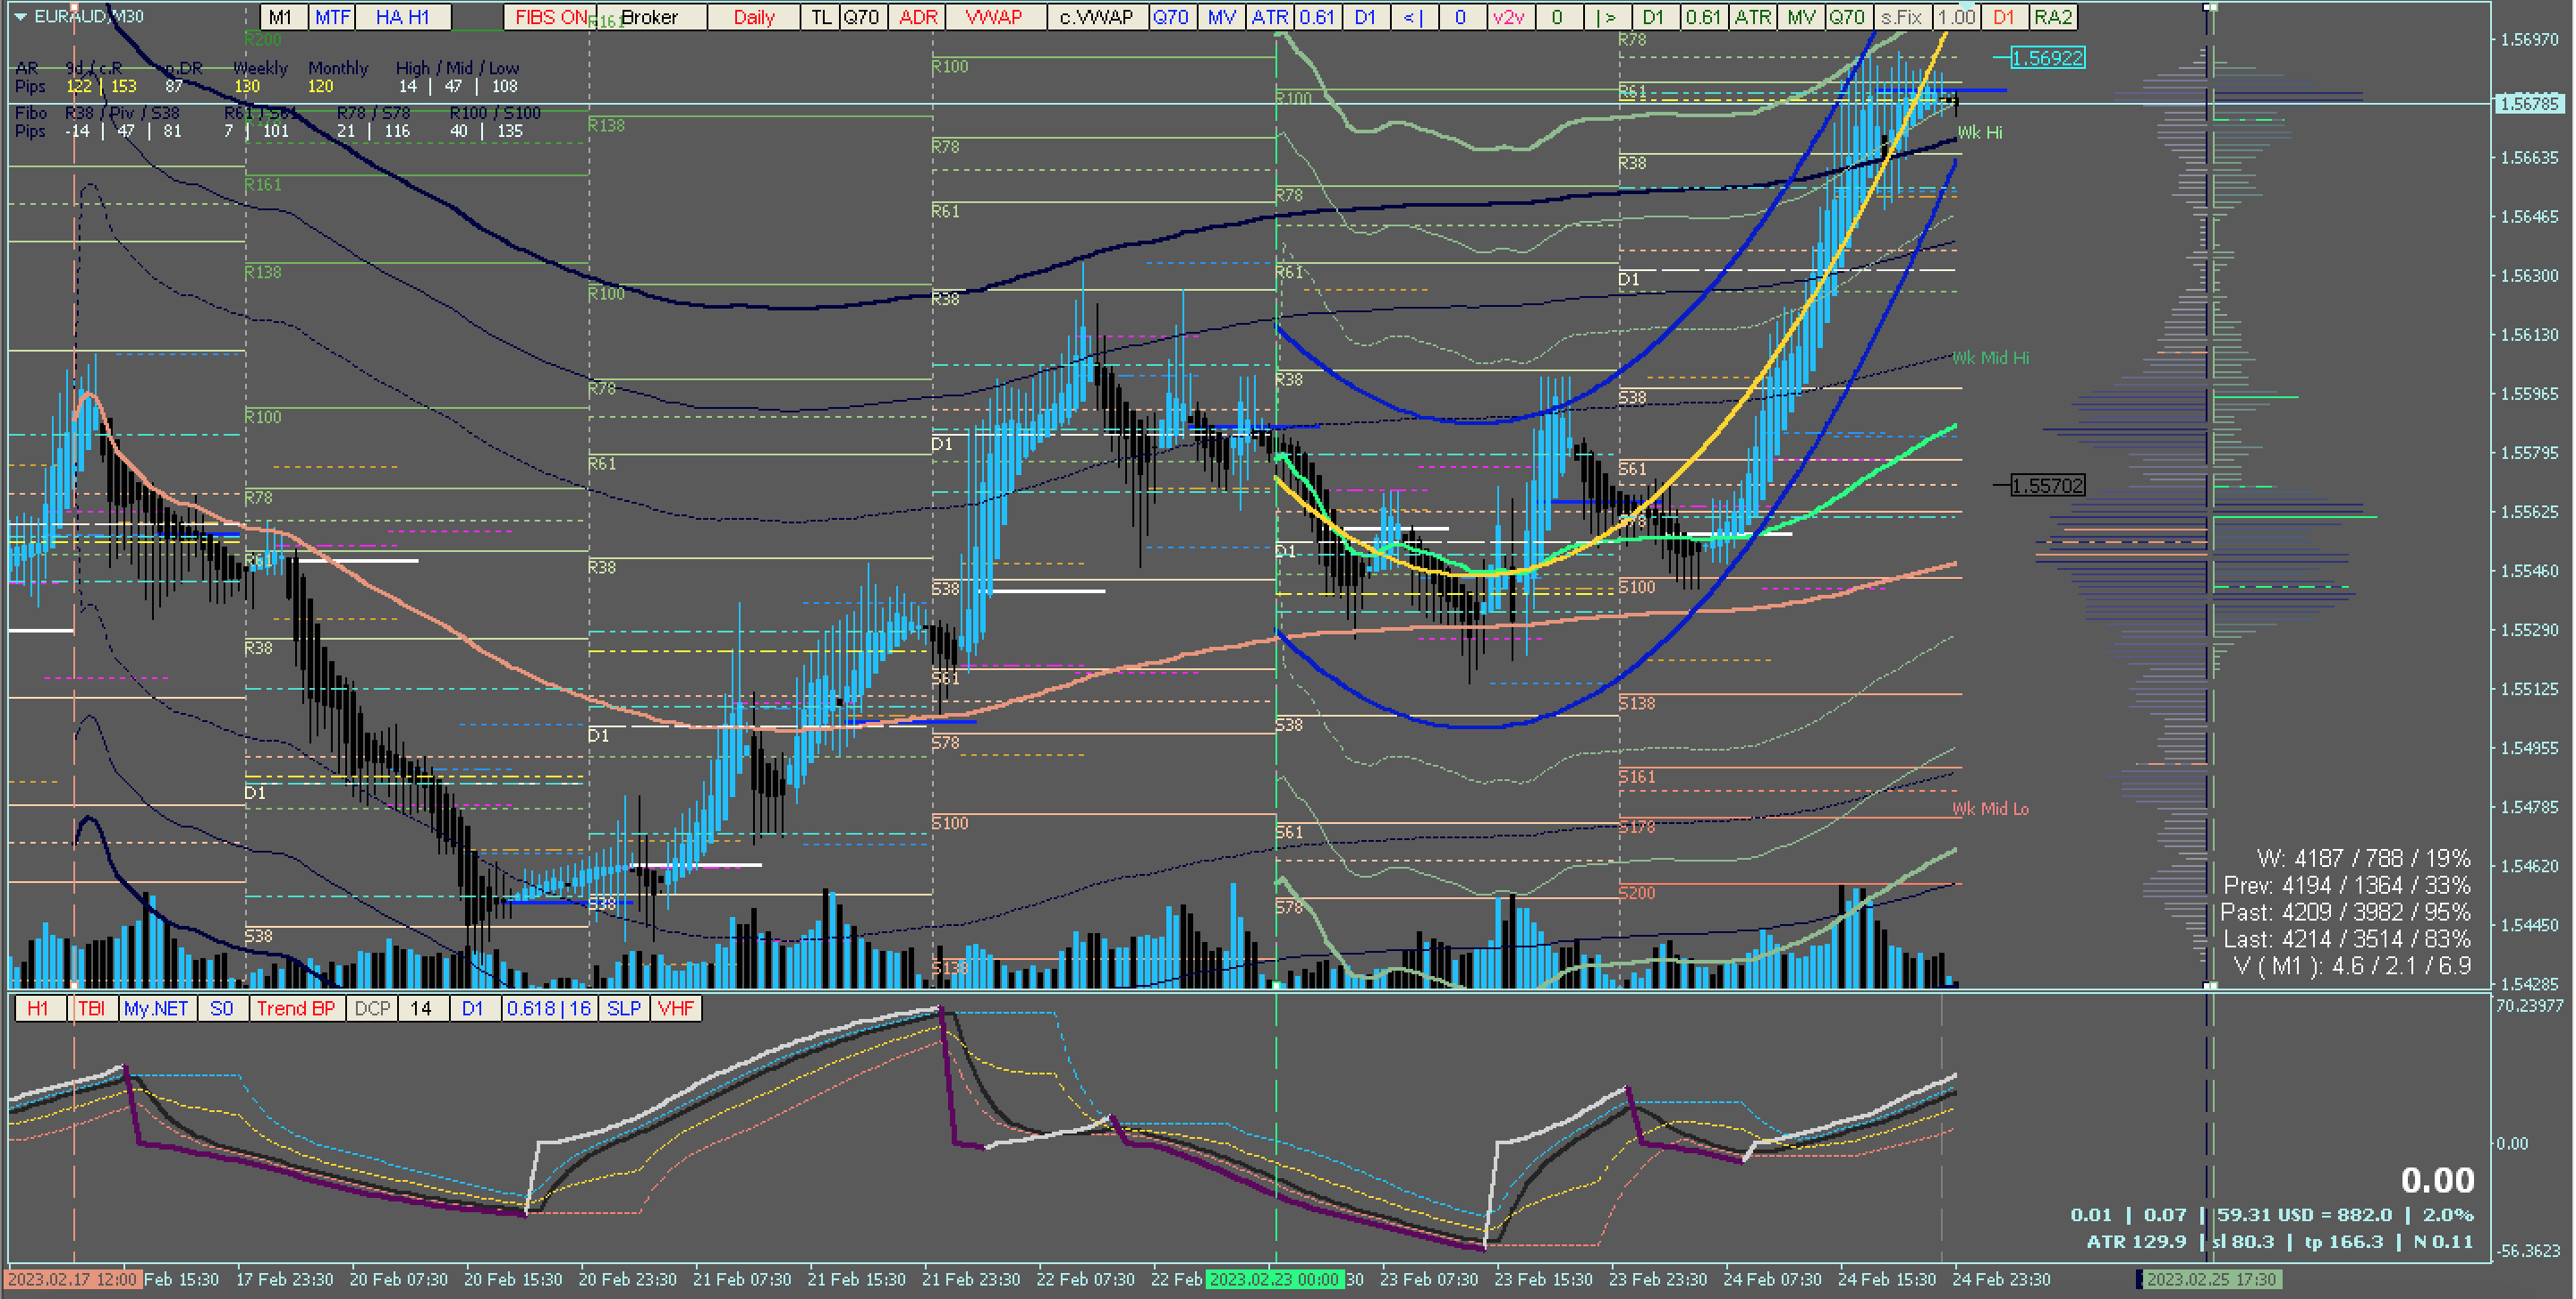Click the red ADR button
2576x1299 pixels.
[917, 17]
